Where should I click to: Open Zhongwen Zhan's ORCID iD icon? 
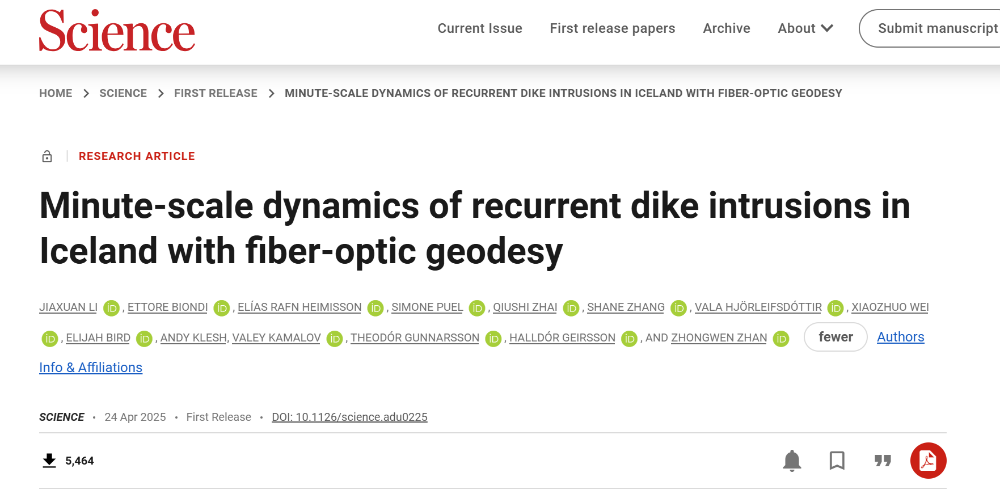[786, 338]
